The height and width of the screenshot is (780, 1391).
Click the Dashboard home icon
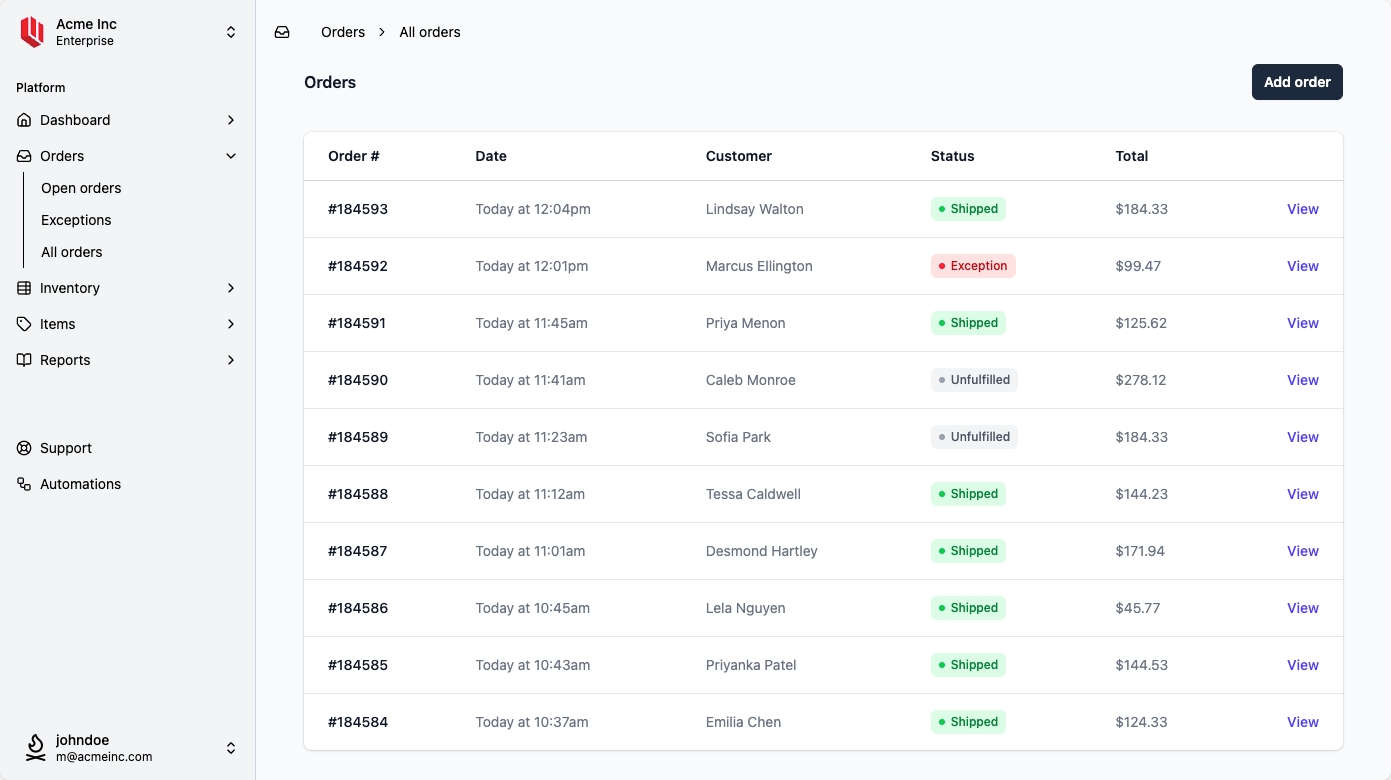click(x=24, y=120)
